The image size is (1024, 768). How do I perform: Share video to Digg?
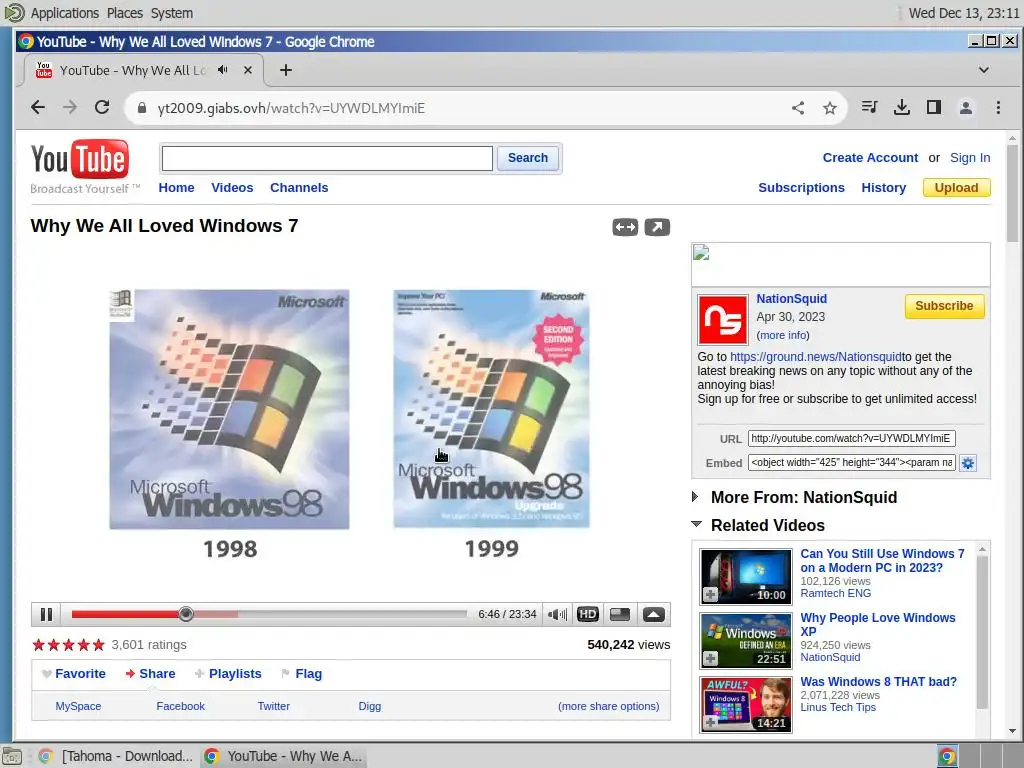pyautogui.click(x=370, y=706)
